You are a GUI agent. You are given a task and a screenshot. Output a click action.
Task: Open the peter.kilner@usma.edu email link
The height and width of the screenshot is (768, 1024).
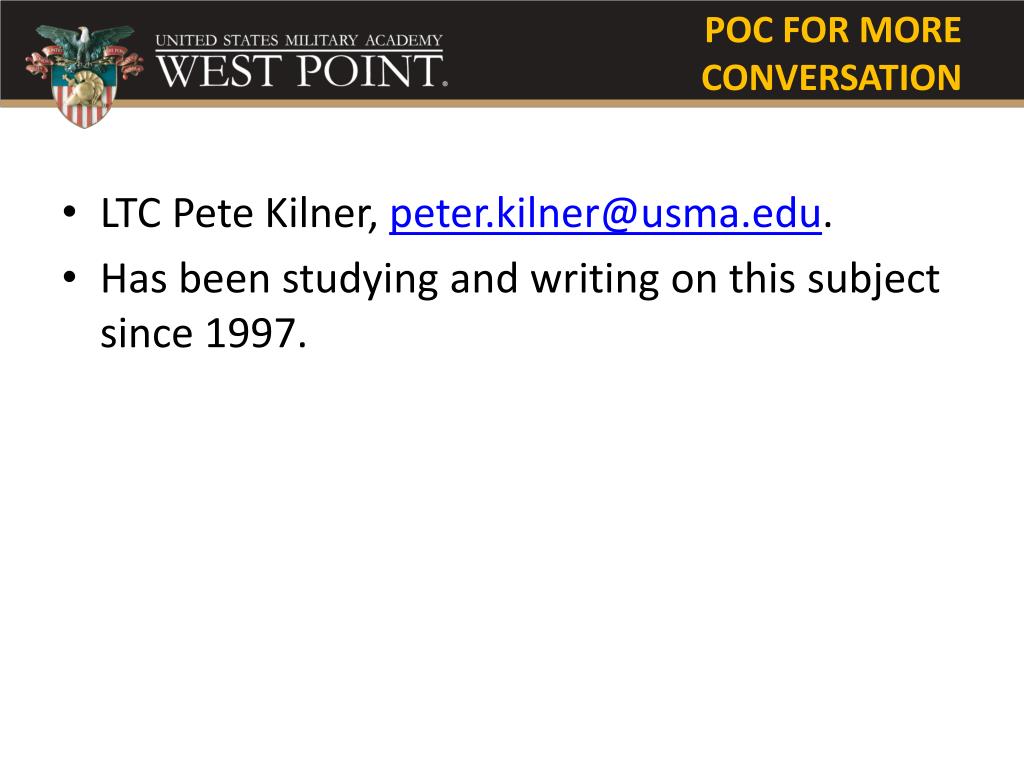605,214
